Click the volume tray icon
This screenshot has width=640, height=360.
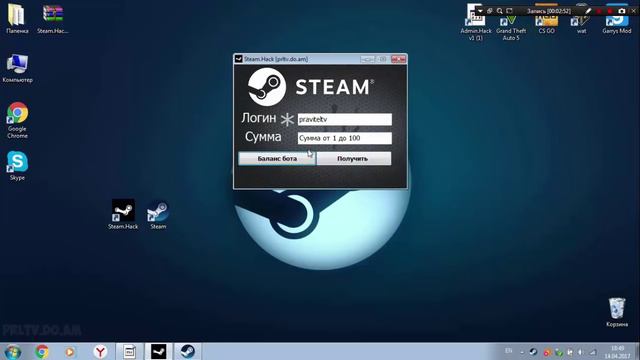[581, 352]
